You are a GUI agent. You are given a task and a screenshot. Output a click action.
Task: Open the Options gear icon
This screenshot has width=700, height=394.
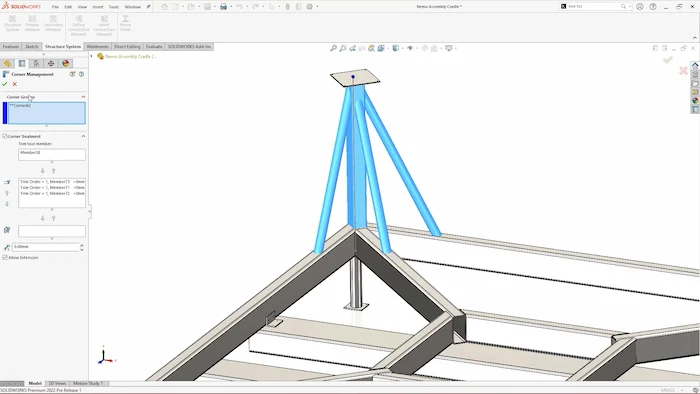(x=309, y=7)
